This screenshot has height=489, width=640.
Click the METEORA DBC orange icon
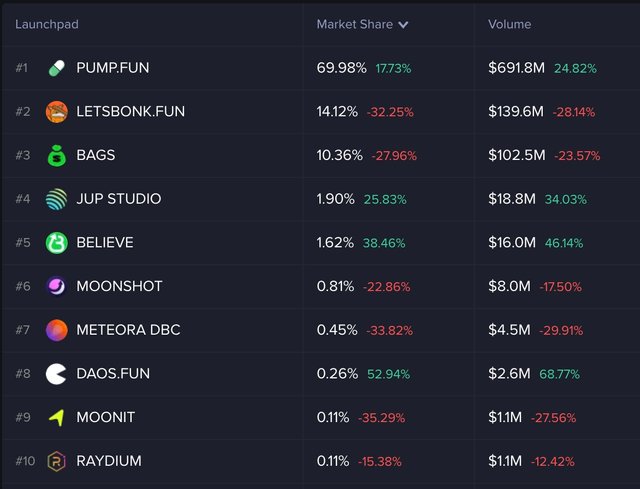point(57,329)
